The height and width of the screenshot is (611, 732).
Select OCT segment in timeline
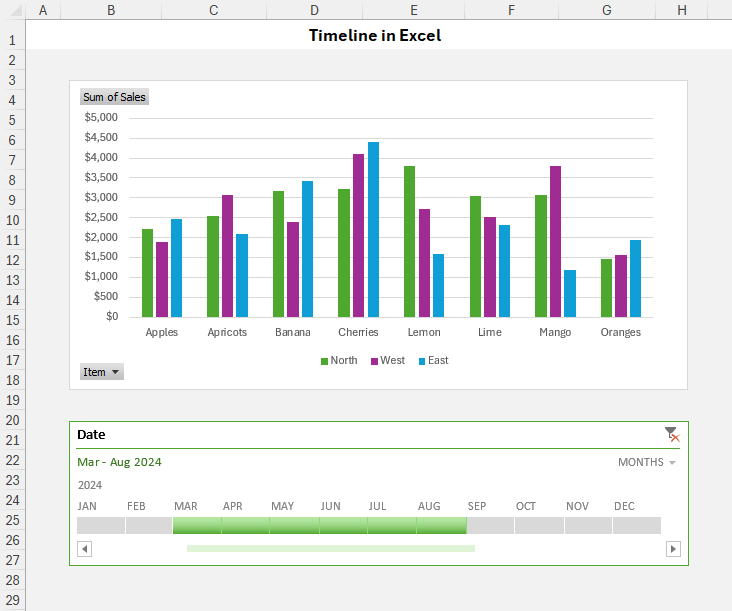540,526
